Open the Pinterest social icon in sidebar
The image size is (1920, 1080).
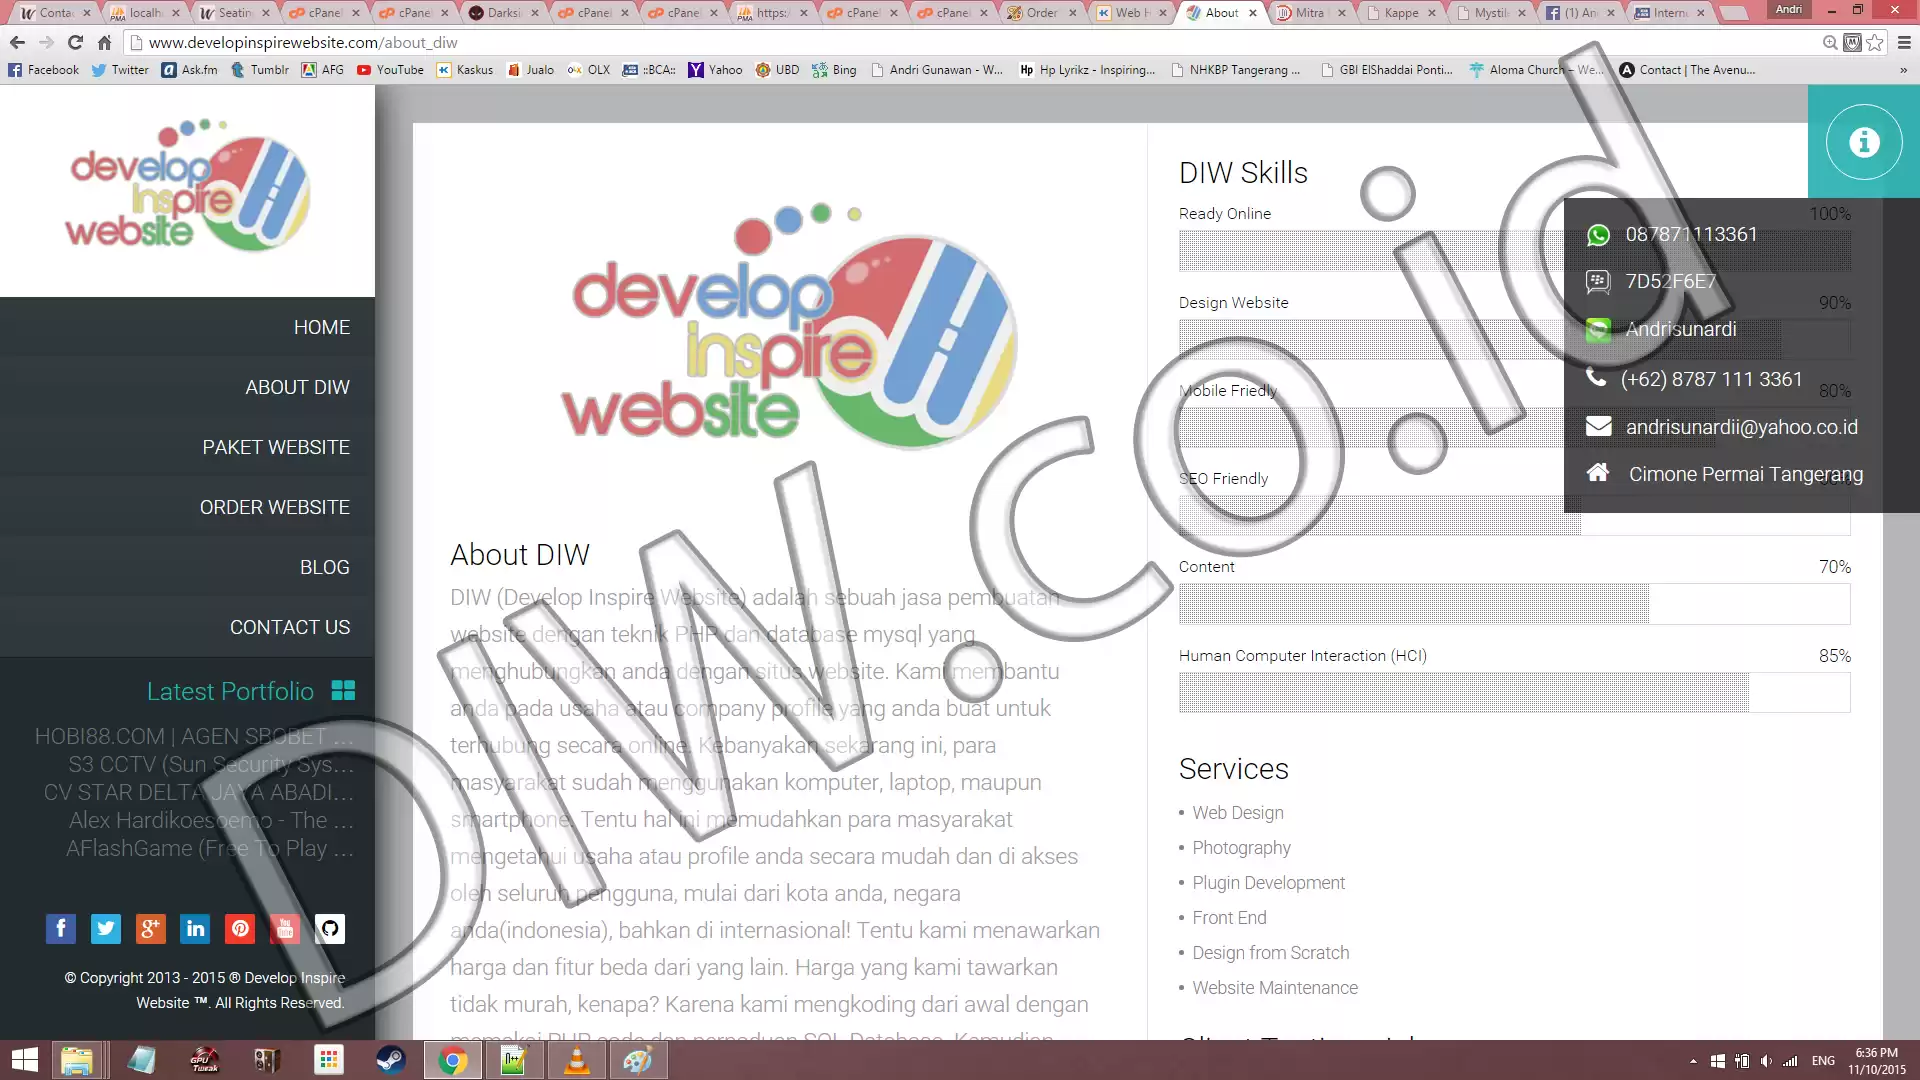coord(240,929)
